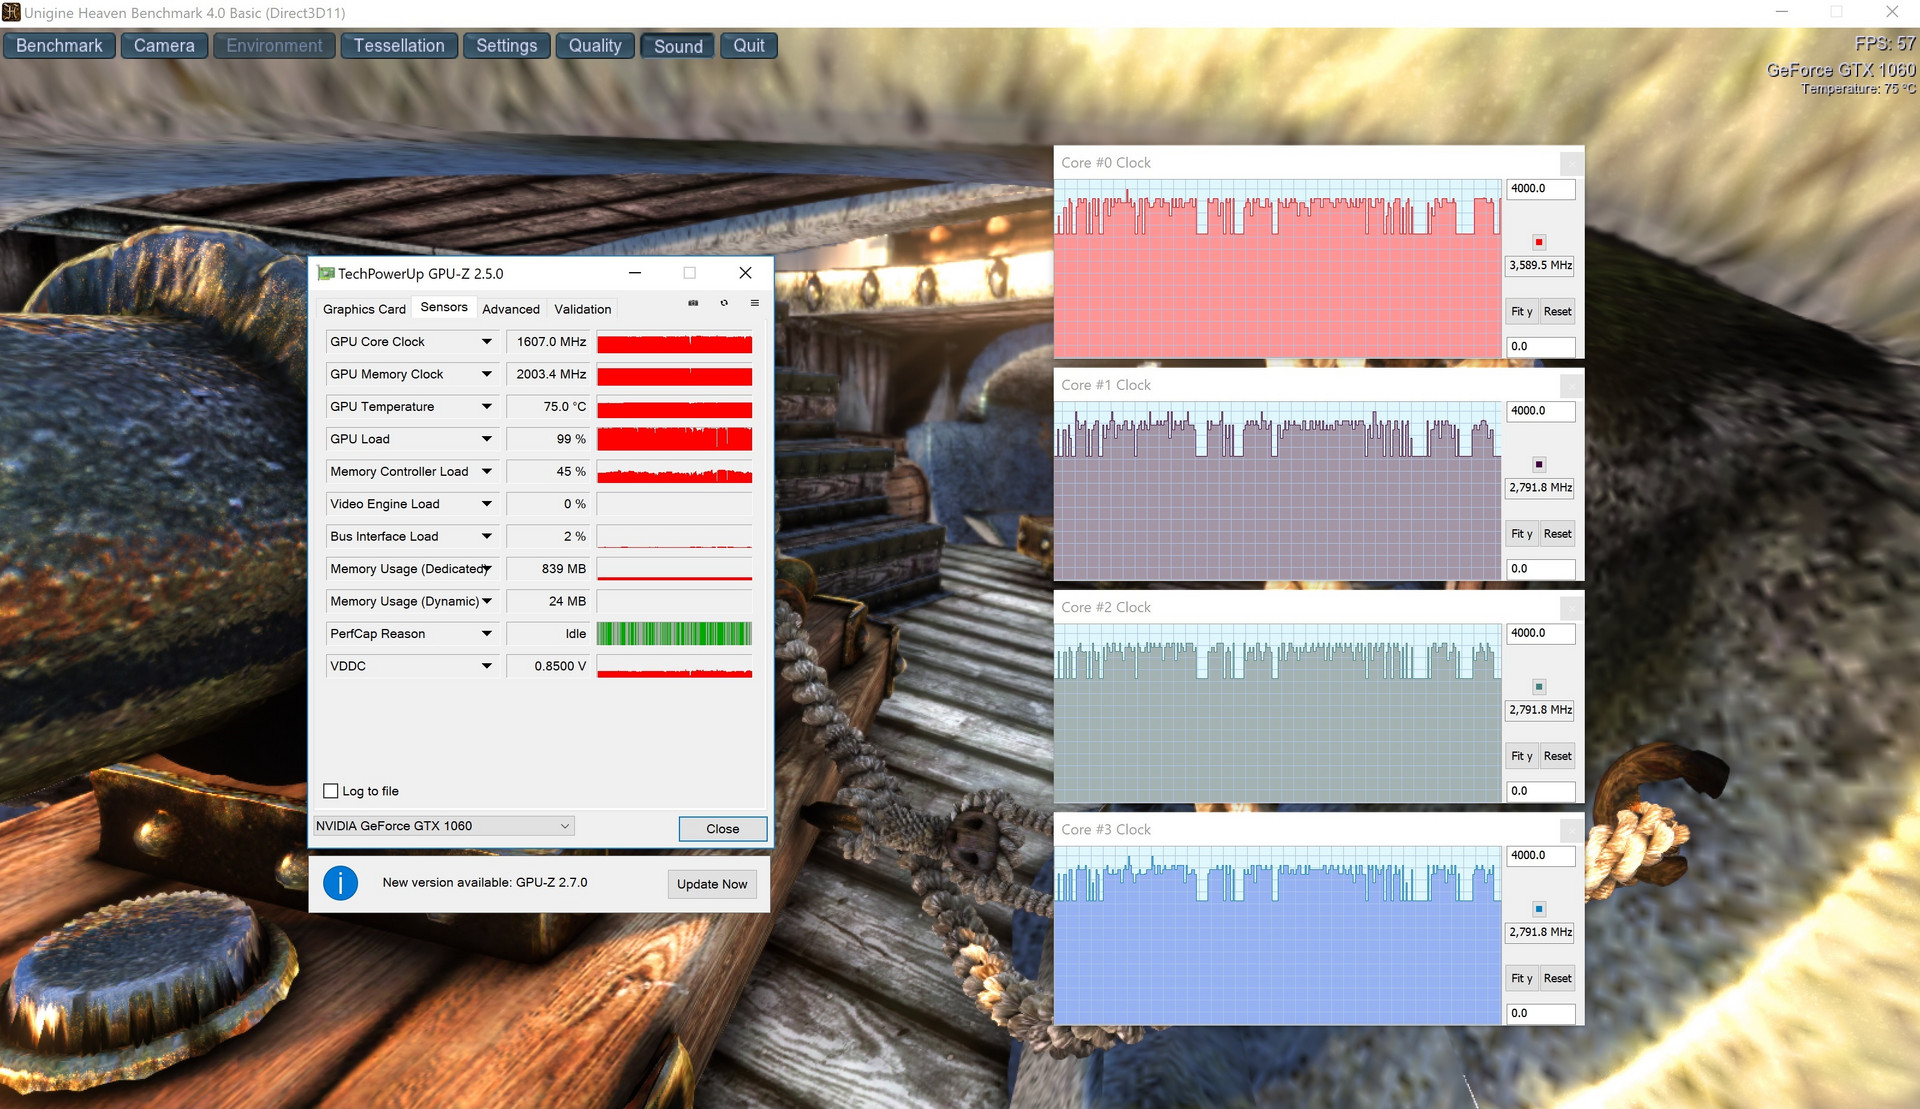Click the blue info icon in update notice
Image resolution: width=1920 pixels, height=1109 pixels.
click(x=340, y=883)
